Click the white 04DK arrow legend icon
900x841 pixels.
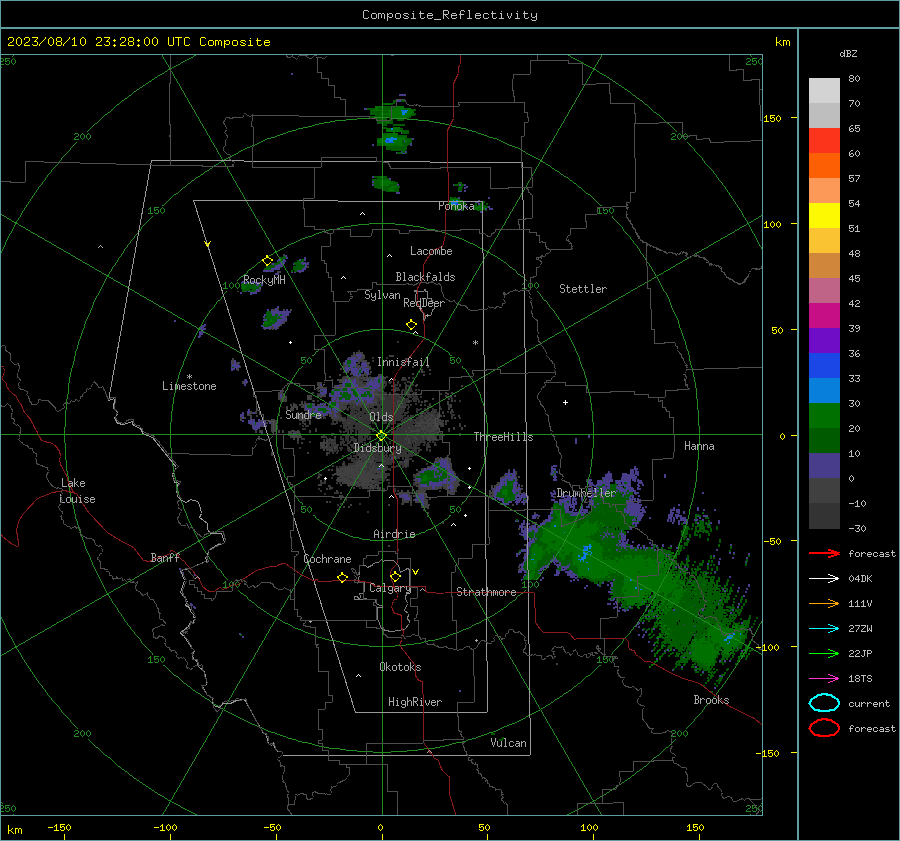(x=824, y=578)
